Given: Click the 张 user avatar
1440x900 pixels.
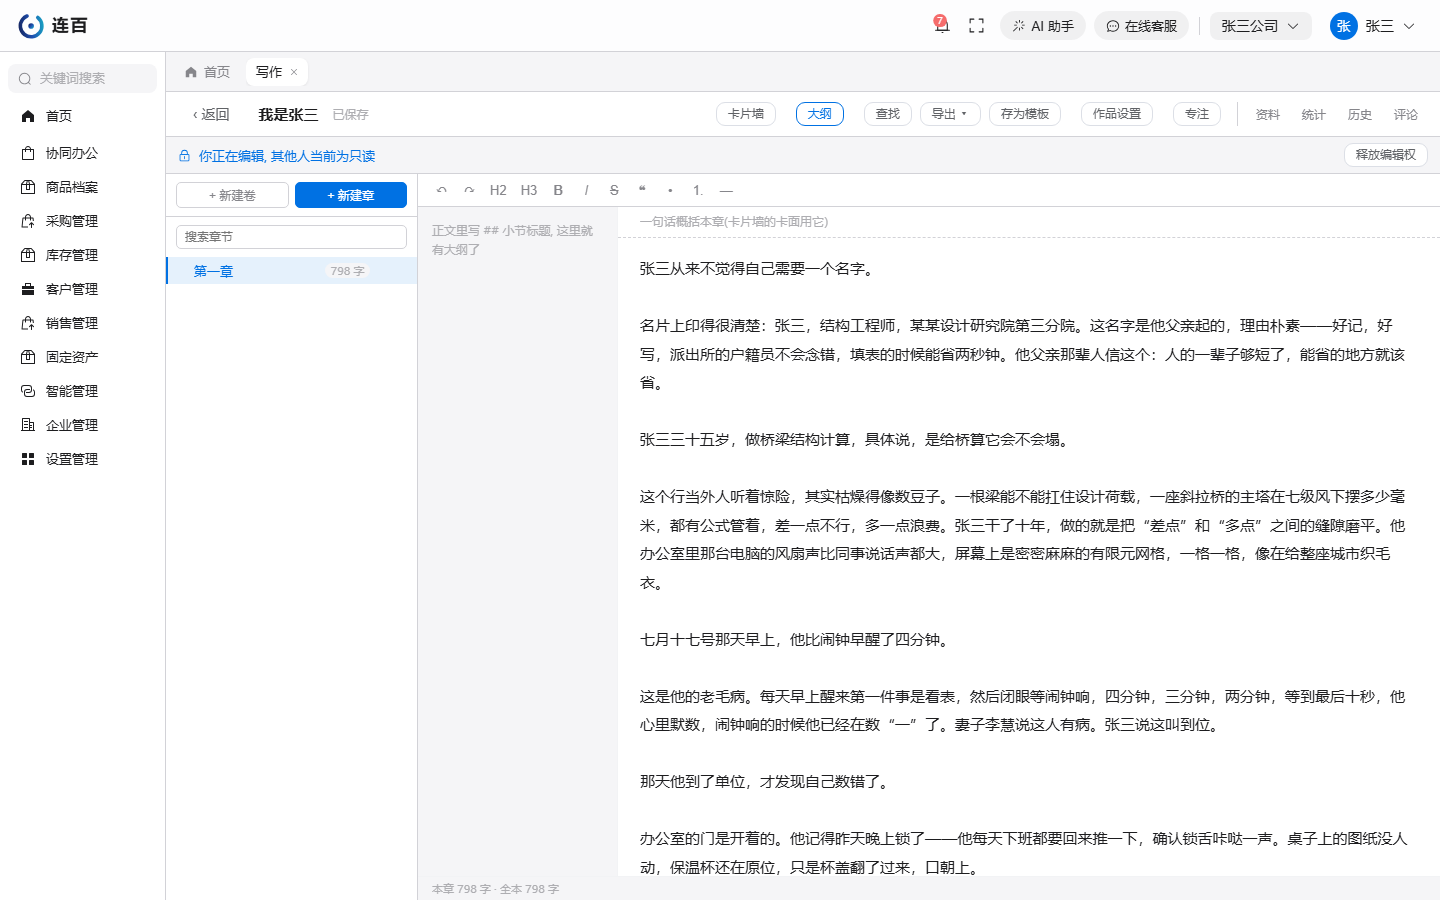Looking at the screenshot, I should pyautogui.click(x=1343, y=26).
